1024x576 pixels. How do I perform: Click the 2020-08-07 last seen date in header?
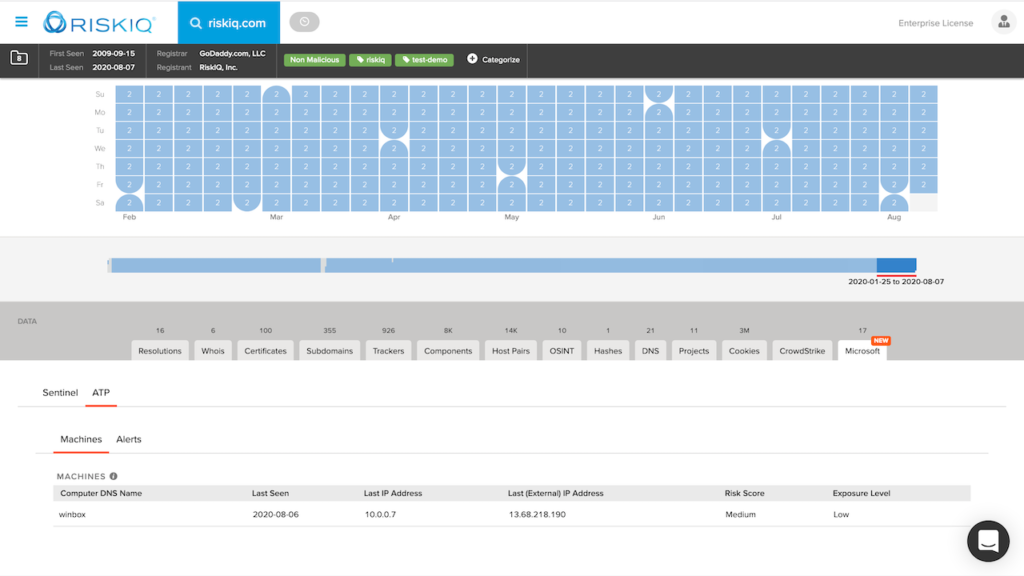pos(114,67)
